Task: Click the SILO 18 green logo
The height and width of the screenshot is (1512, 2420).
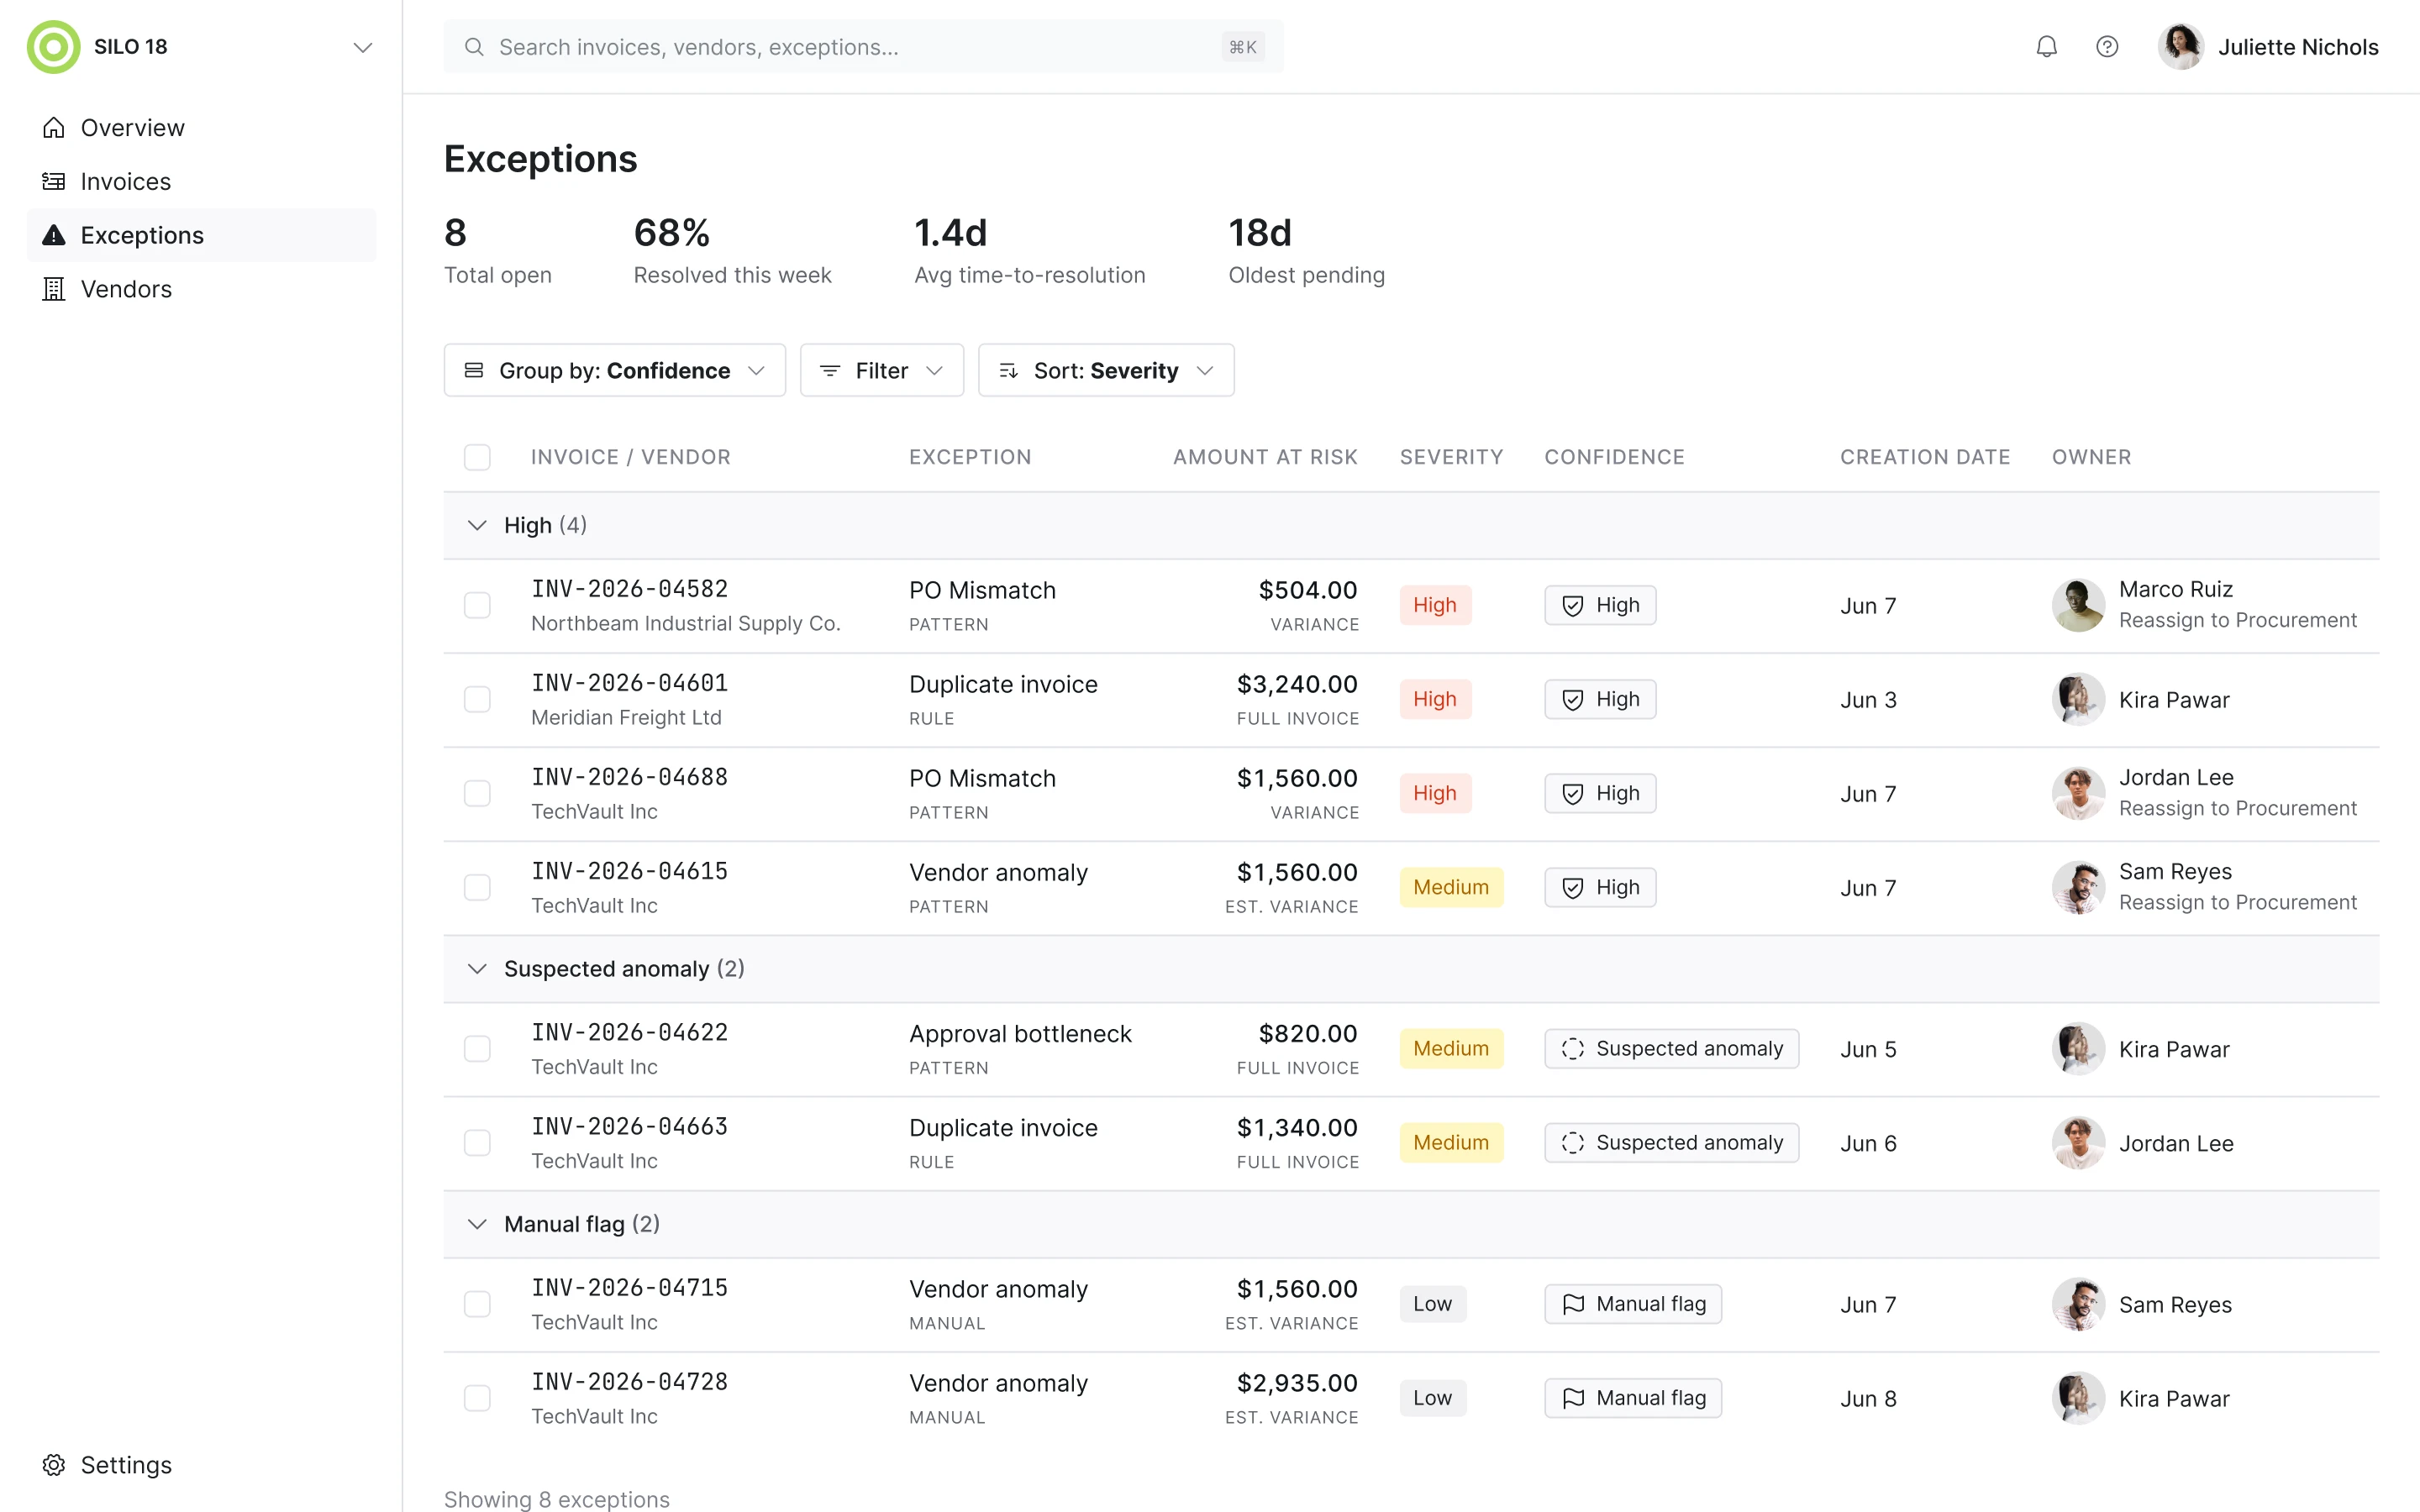Action: [54, 47]
